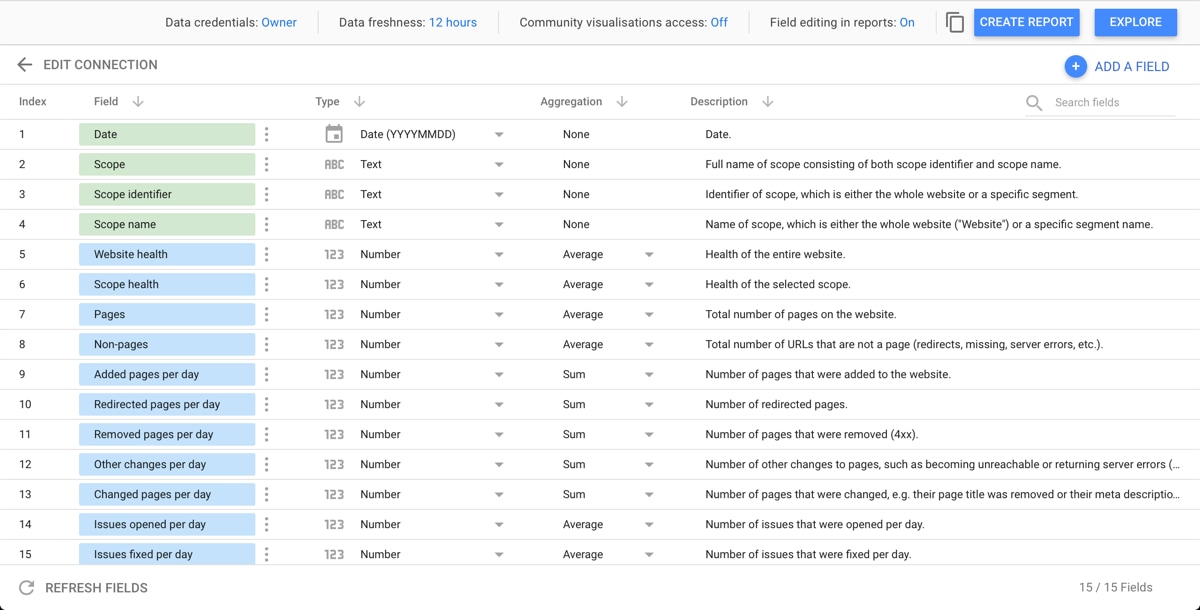This screenshot has width=1200, height=610.
Task: Click in the Search fields input
Action: pos(1114,103)
